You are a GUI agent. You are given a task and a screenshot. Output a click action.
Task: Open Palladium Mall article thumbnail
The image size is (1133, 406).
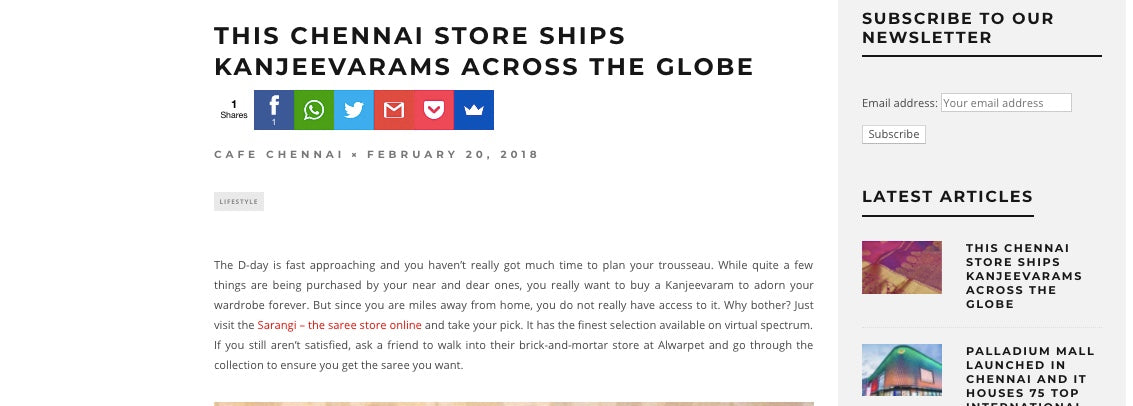[902, 370]
